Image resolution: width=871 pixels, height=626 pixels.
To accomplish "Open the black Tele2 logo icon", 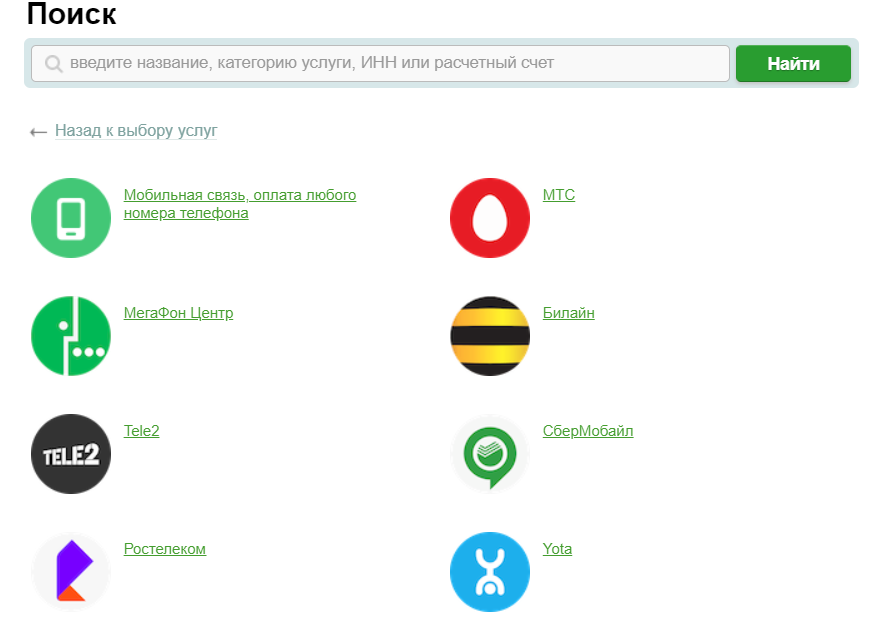I will point(71,454).
